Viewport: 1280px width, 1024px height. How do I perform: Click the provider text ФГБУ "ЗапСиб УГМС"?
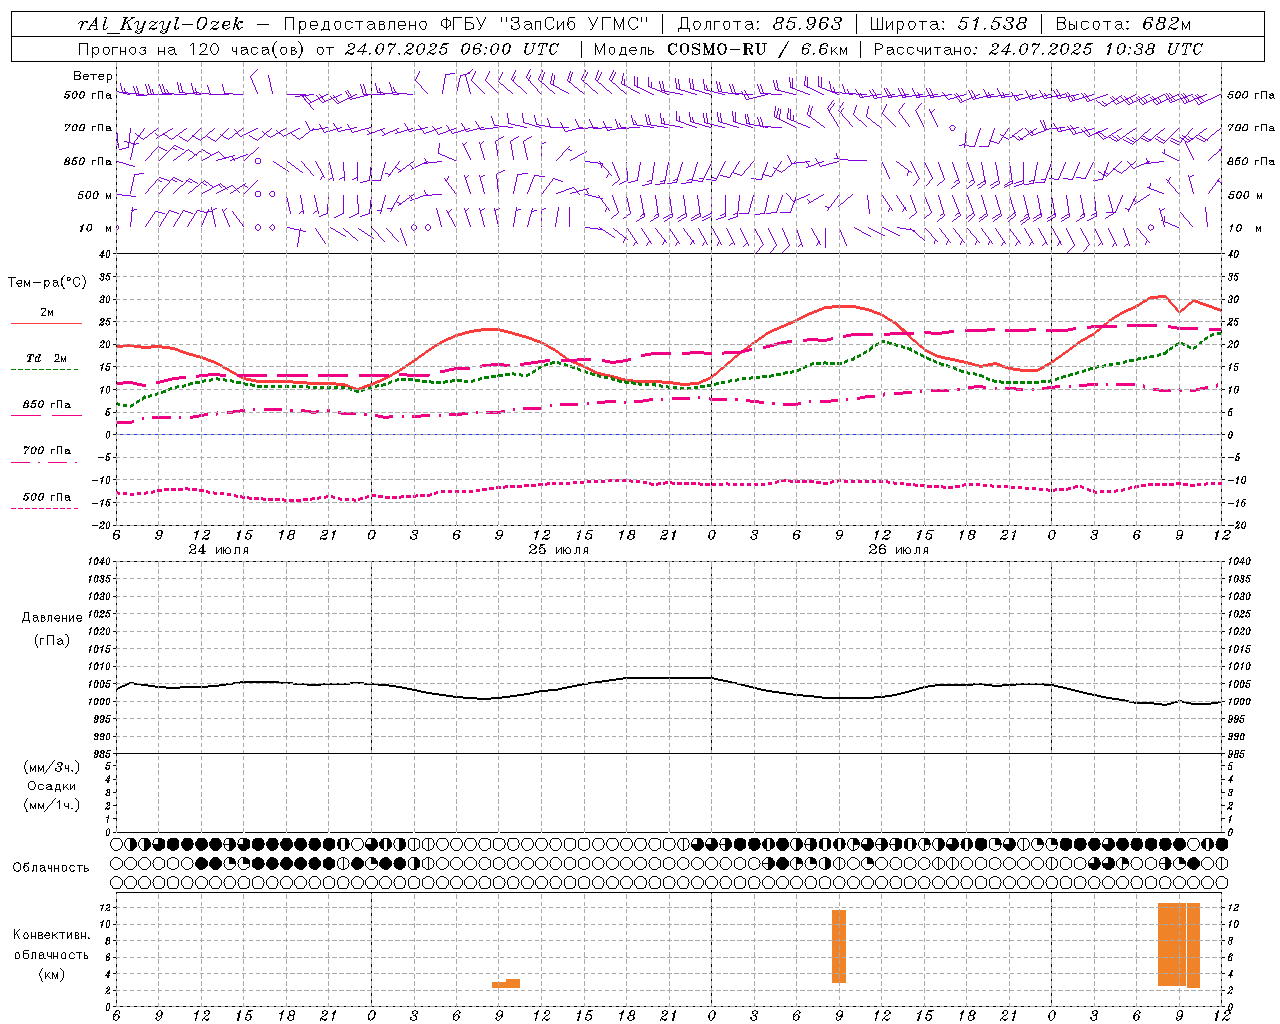point(547,24)
